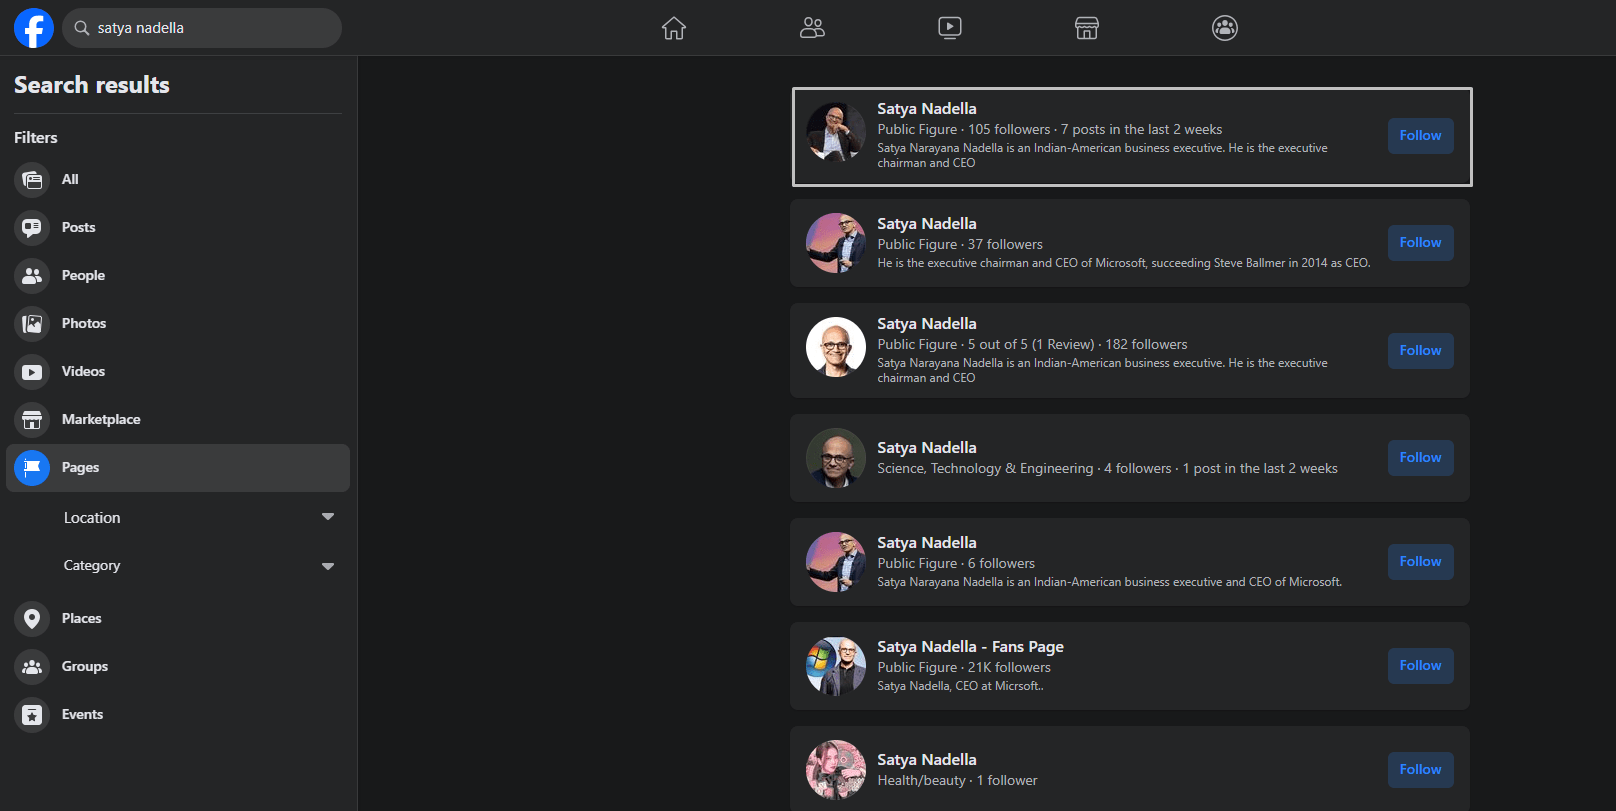Open the avatar of the 6 followers page
The height and width of the screenshot is (811, 1616).
836,562
